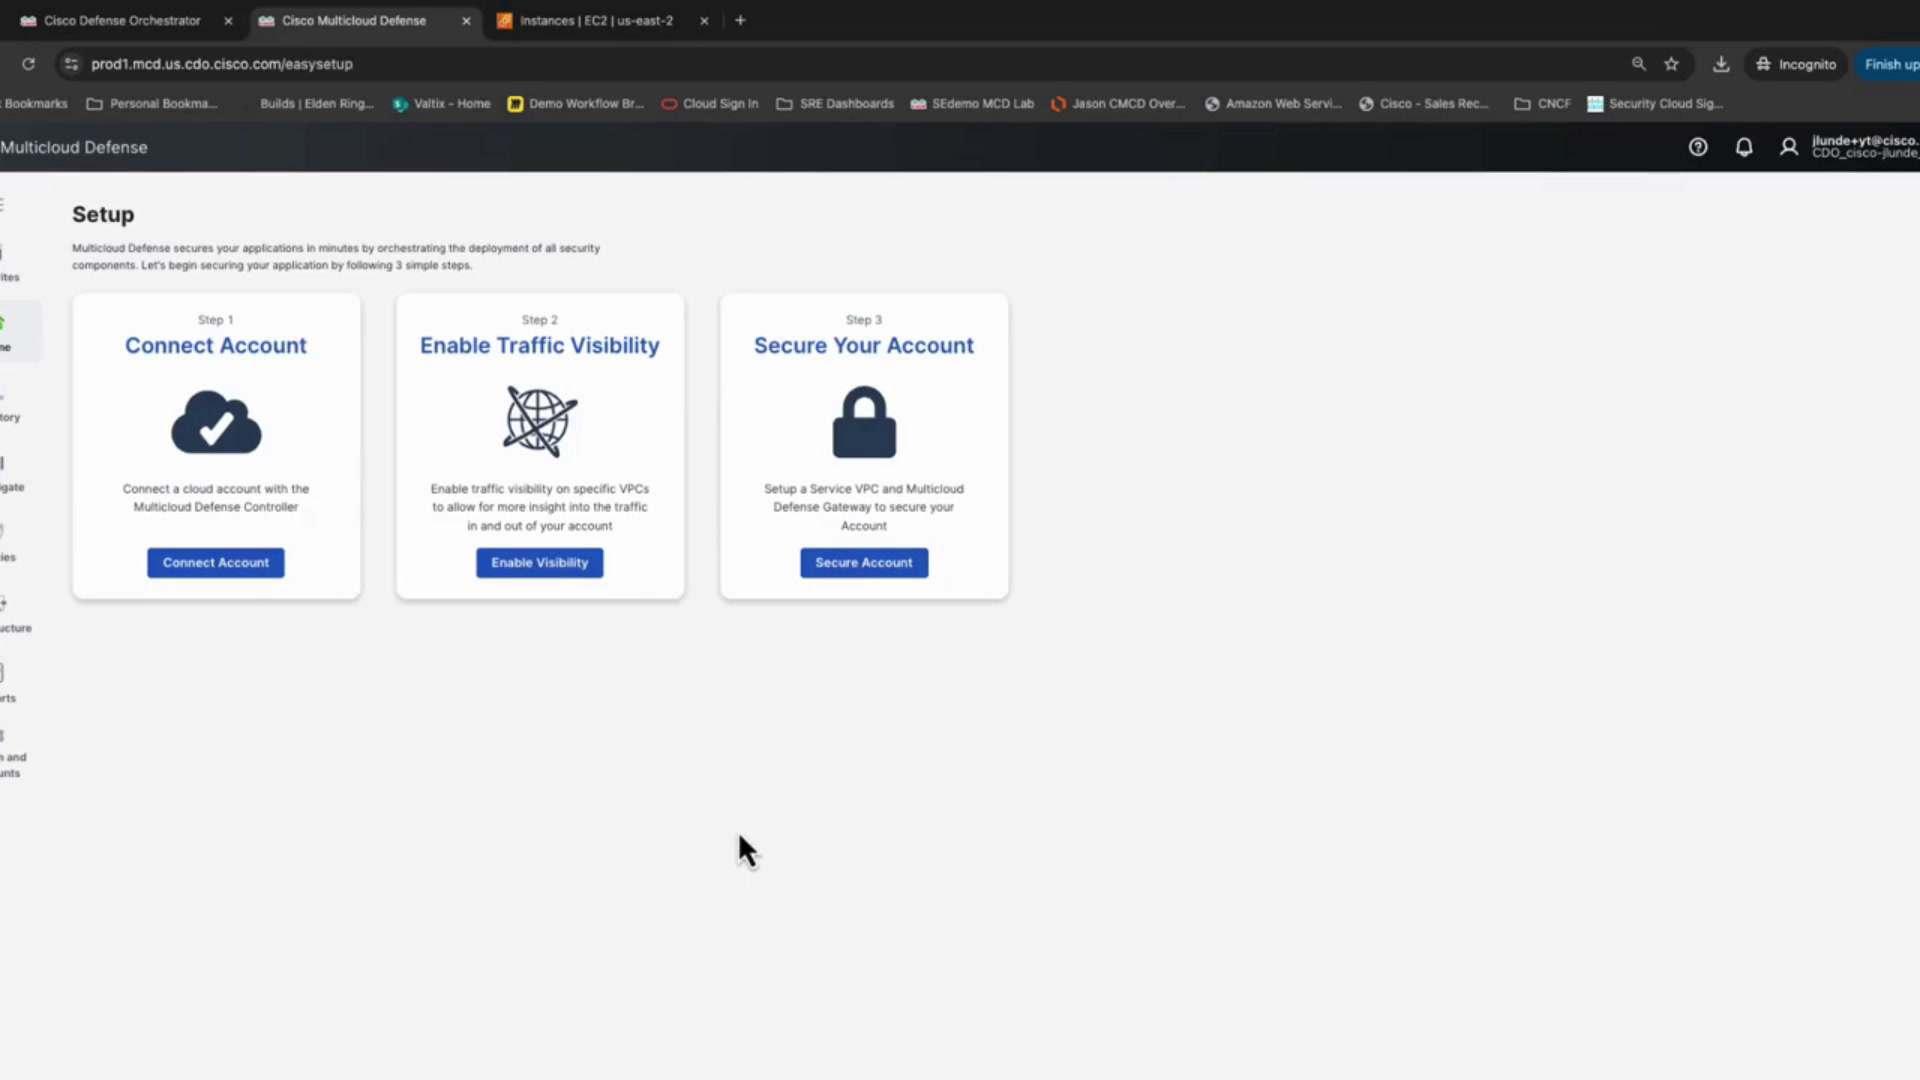Click the address bar URL field

(x=850, y=64)
